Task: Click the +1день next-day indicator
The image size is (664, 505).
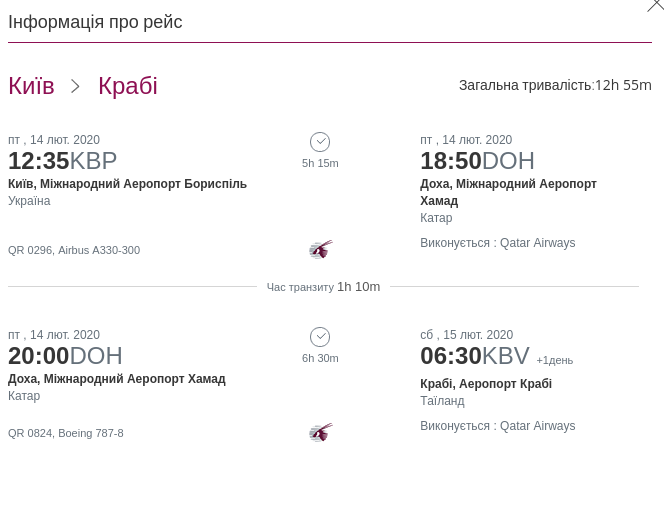Action: [554, 360]
